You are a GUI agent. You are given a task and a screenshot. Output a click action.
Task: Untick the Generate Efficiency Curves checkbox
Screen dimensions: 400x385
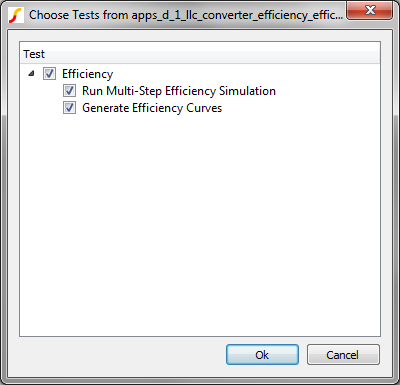tap(69, 108)
